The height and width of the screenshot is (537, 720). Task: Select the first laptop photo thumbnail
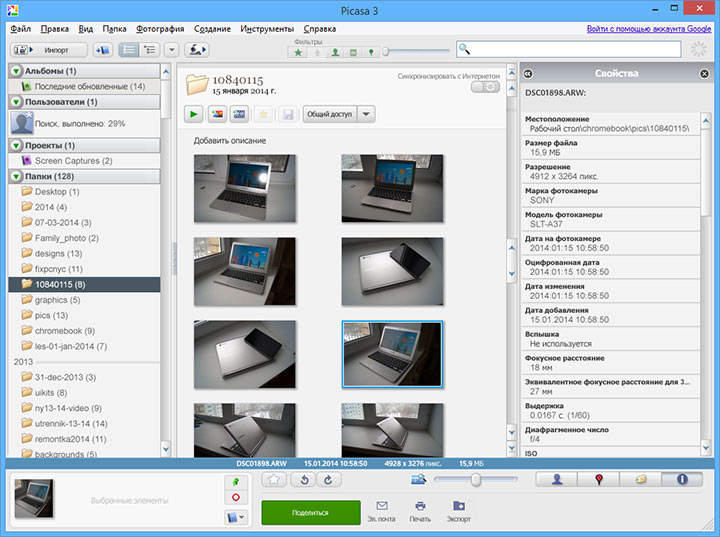click(245, 188)
